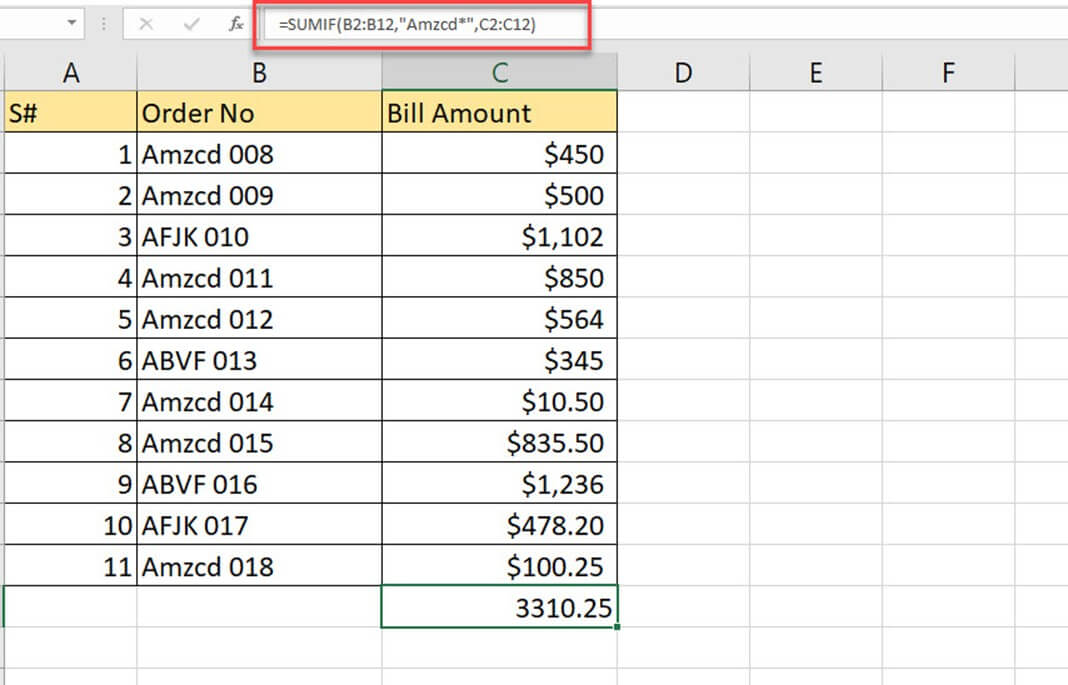Click the Insert Function fx icon
Screen dimensions: 1068x685
pyautogui.click(x=236, y=24)
